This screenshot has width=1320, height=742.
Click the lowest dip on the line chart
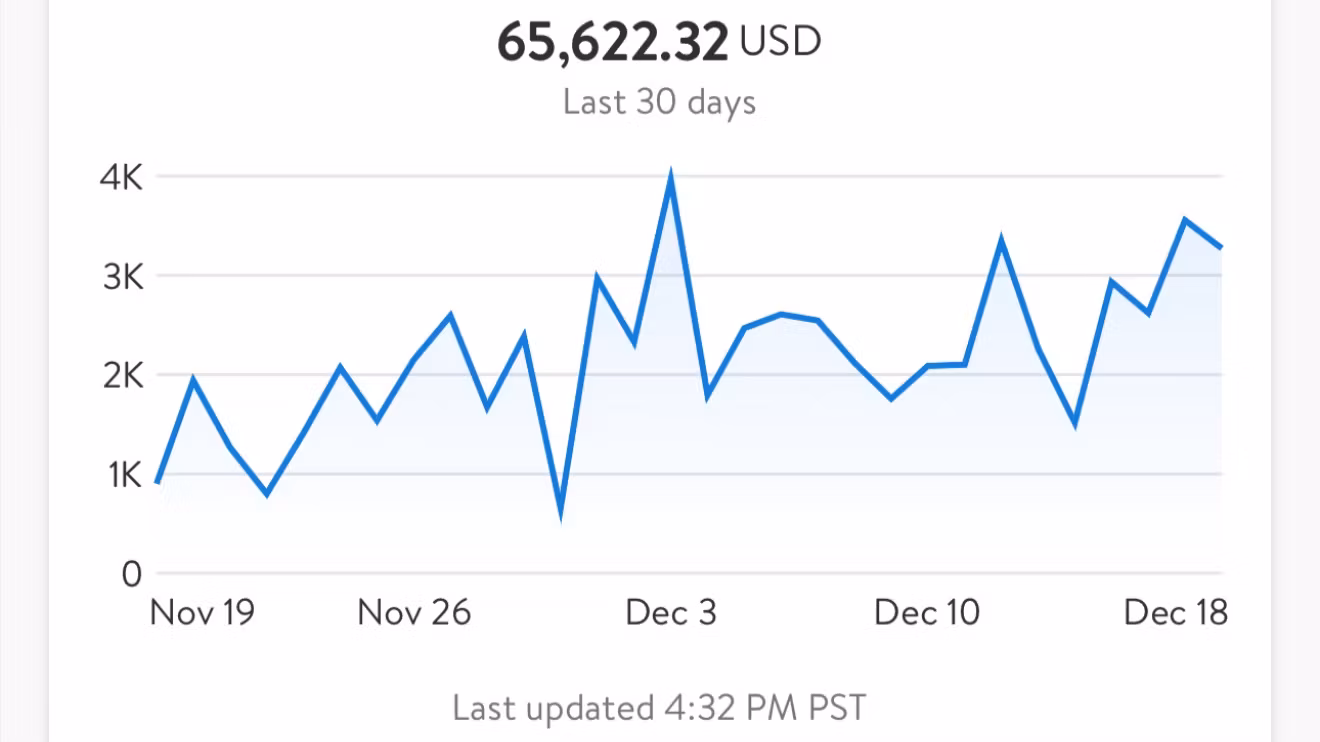pyautogui.click(x=560, y=514)
